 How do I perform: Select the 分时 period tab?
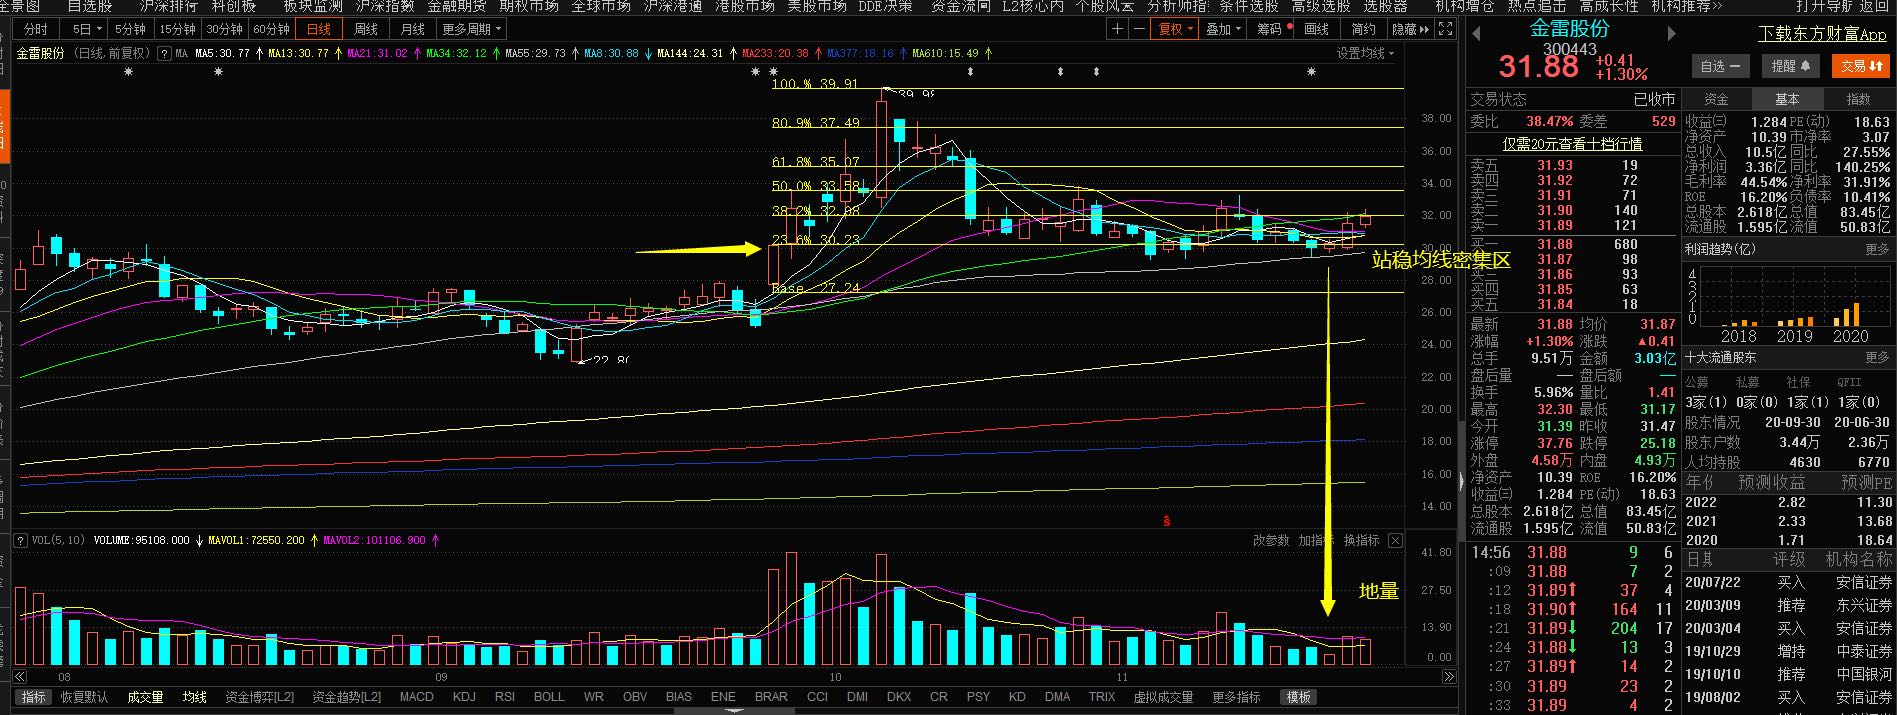tap(36, 29)
